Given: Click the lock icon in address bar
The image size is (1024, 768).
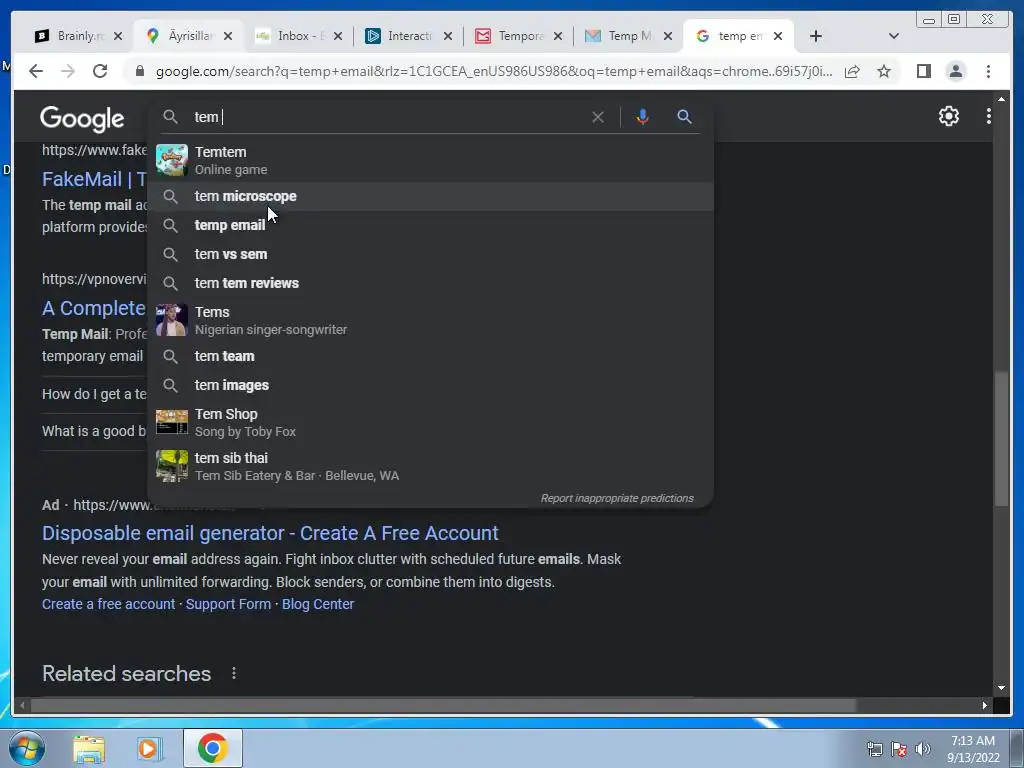Looking at the screenshot, I should [139, 71].
